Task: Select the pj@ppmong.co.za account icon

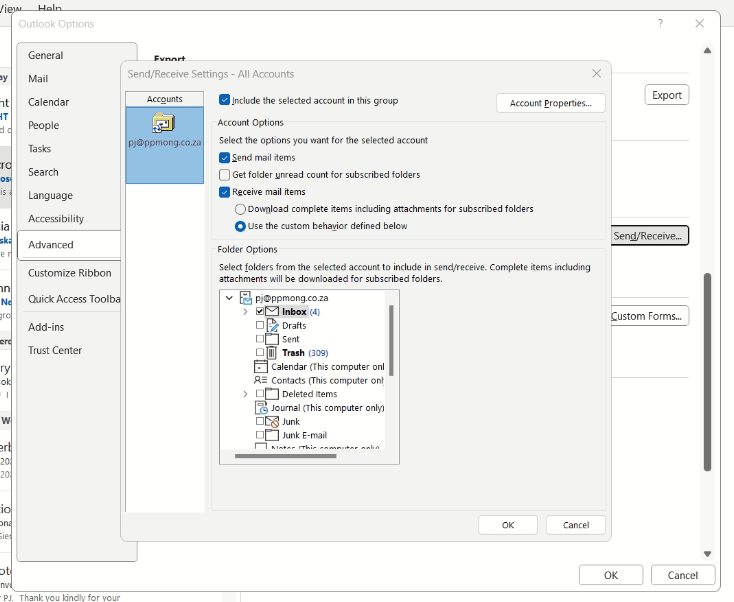Action: [x=163, y=123]
